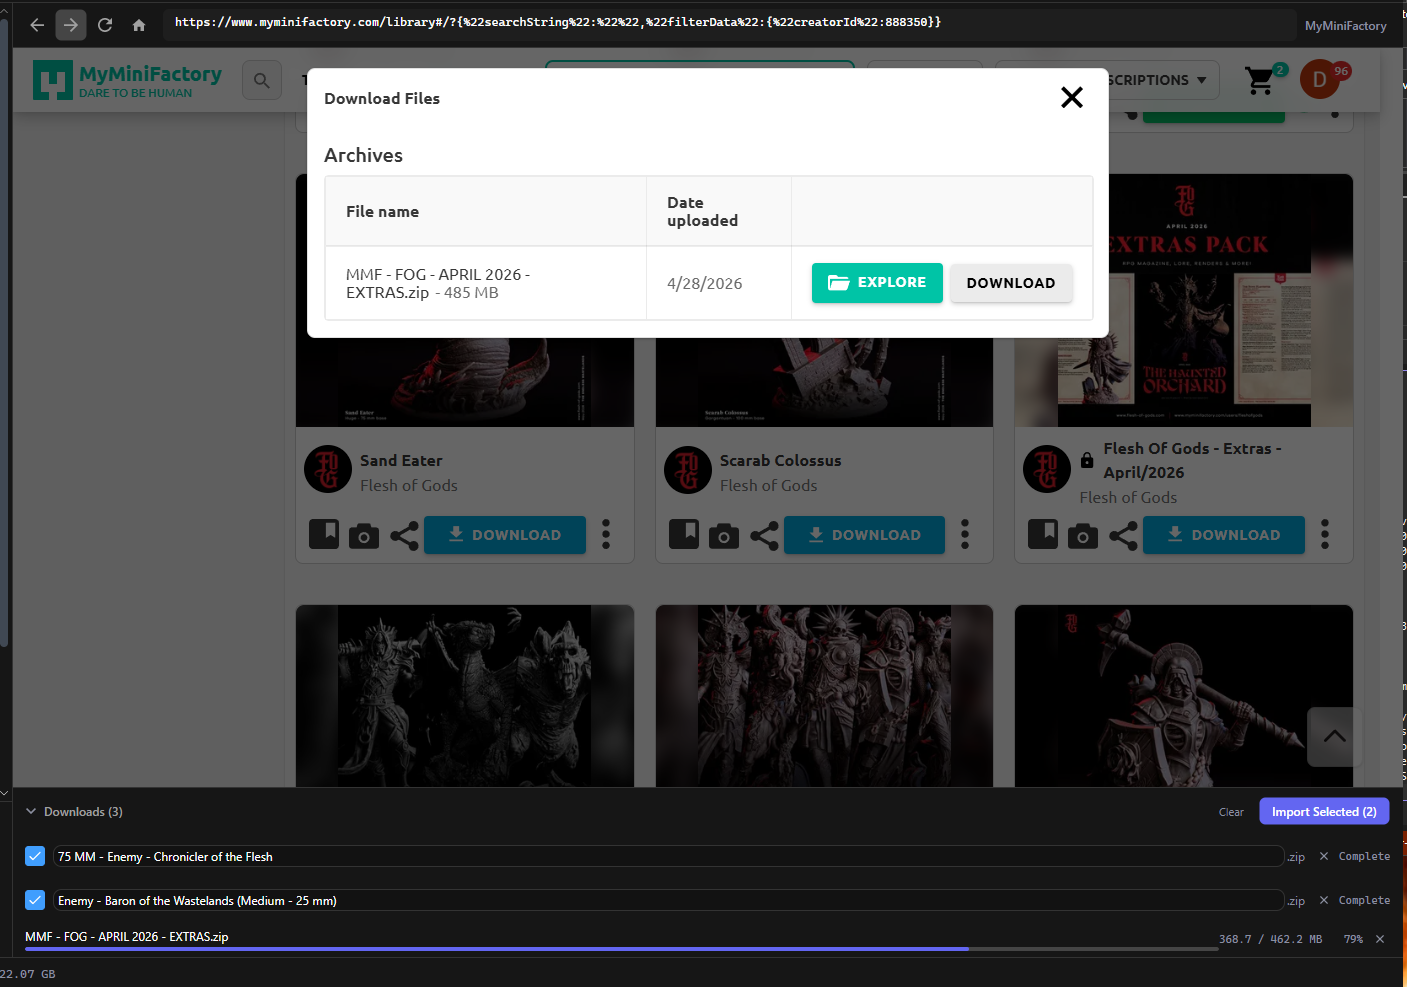Click the 22.07 GB status bar entry

[x=28, y=974]
